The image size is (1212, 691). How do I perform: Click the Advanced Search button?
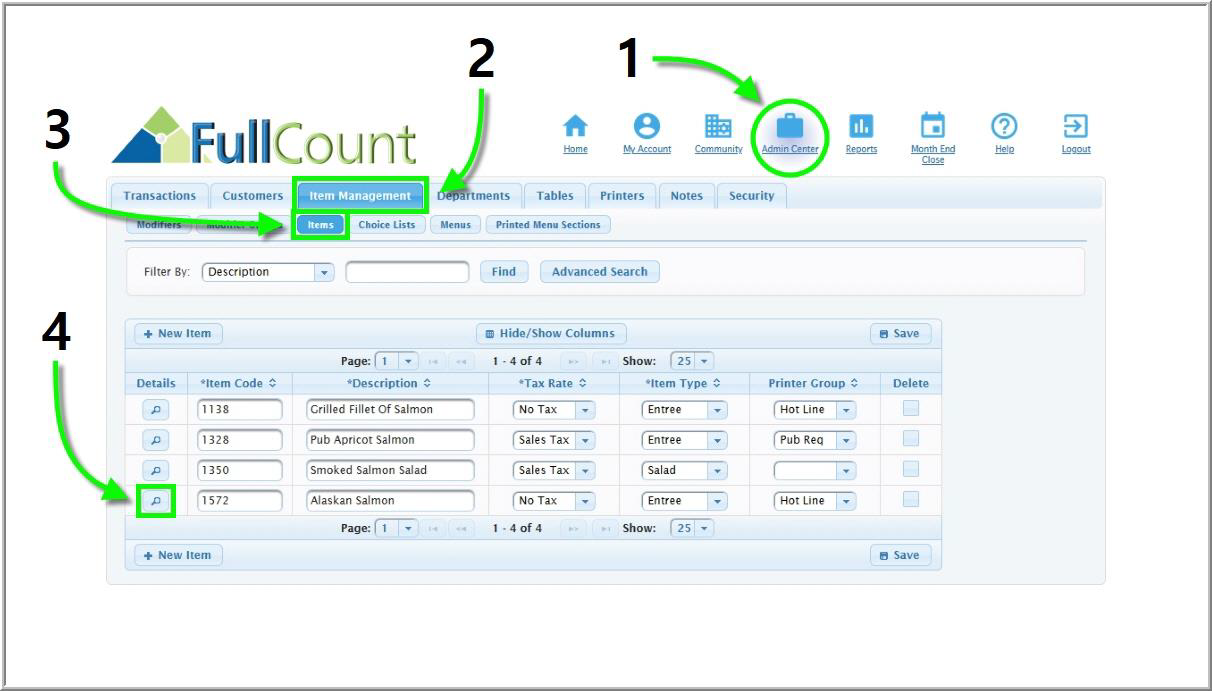(599, 272)
